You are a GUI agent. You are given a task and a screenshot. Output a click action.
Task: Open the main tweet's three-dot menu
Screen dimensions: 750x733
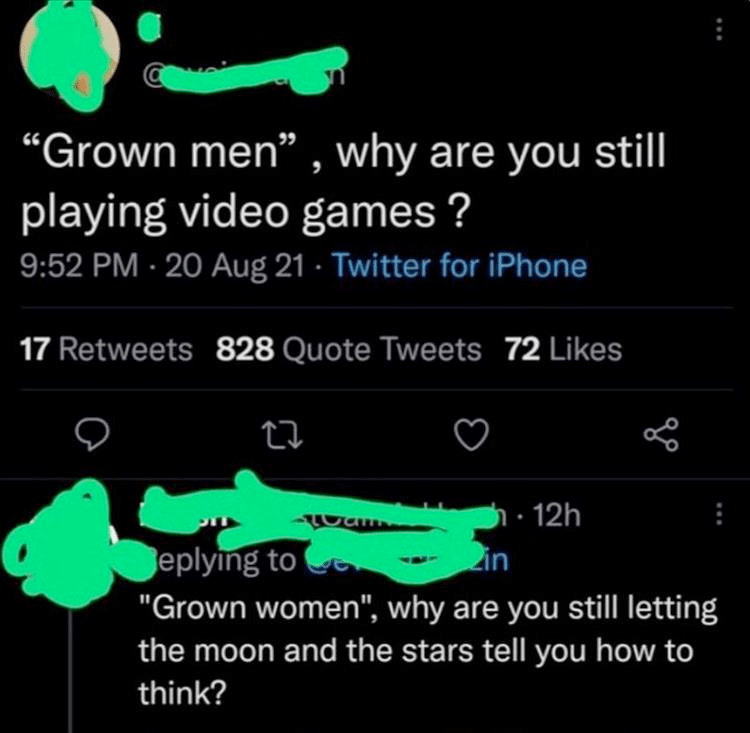[x=717, y=30]
